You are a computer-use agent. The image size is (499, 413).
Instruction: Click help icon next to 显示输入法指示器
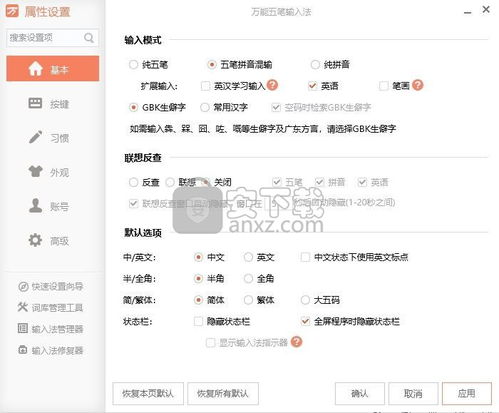296,342
